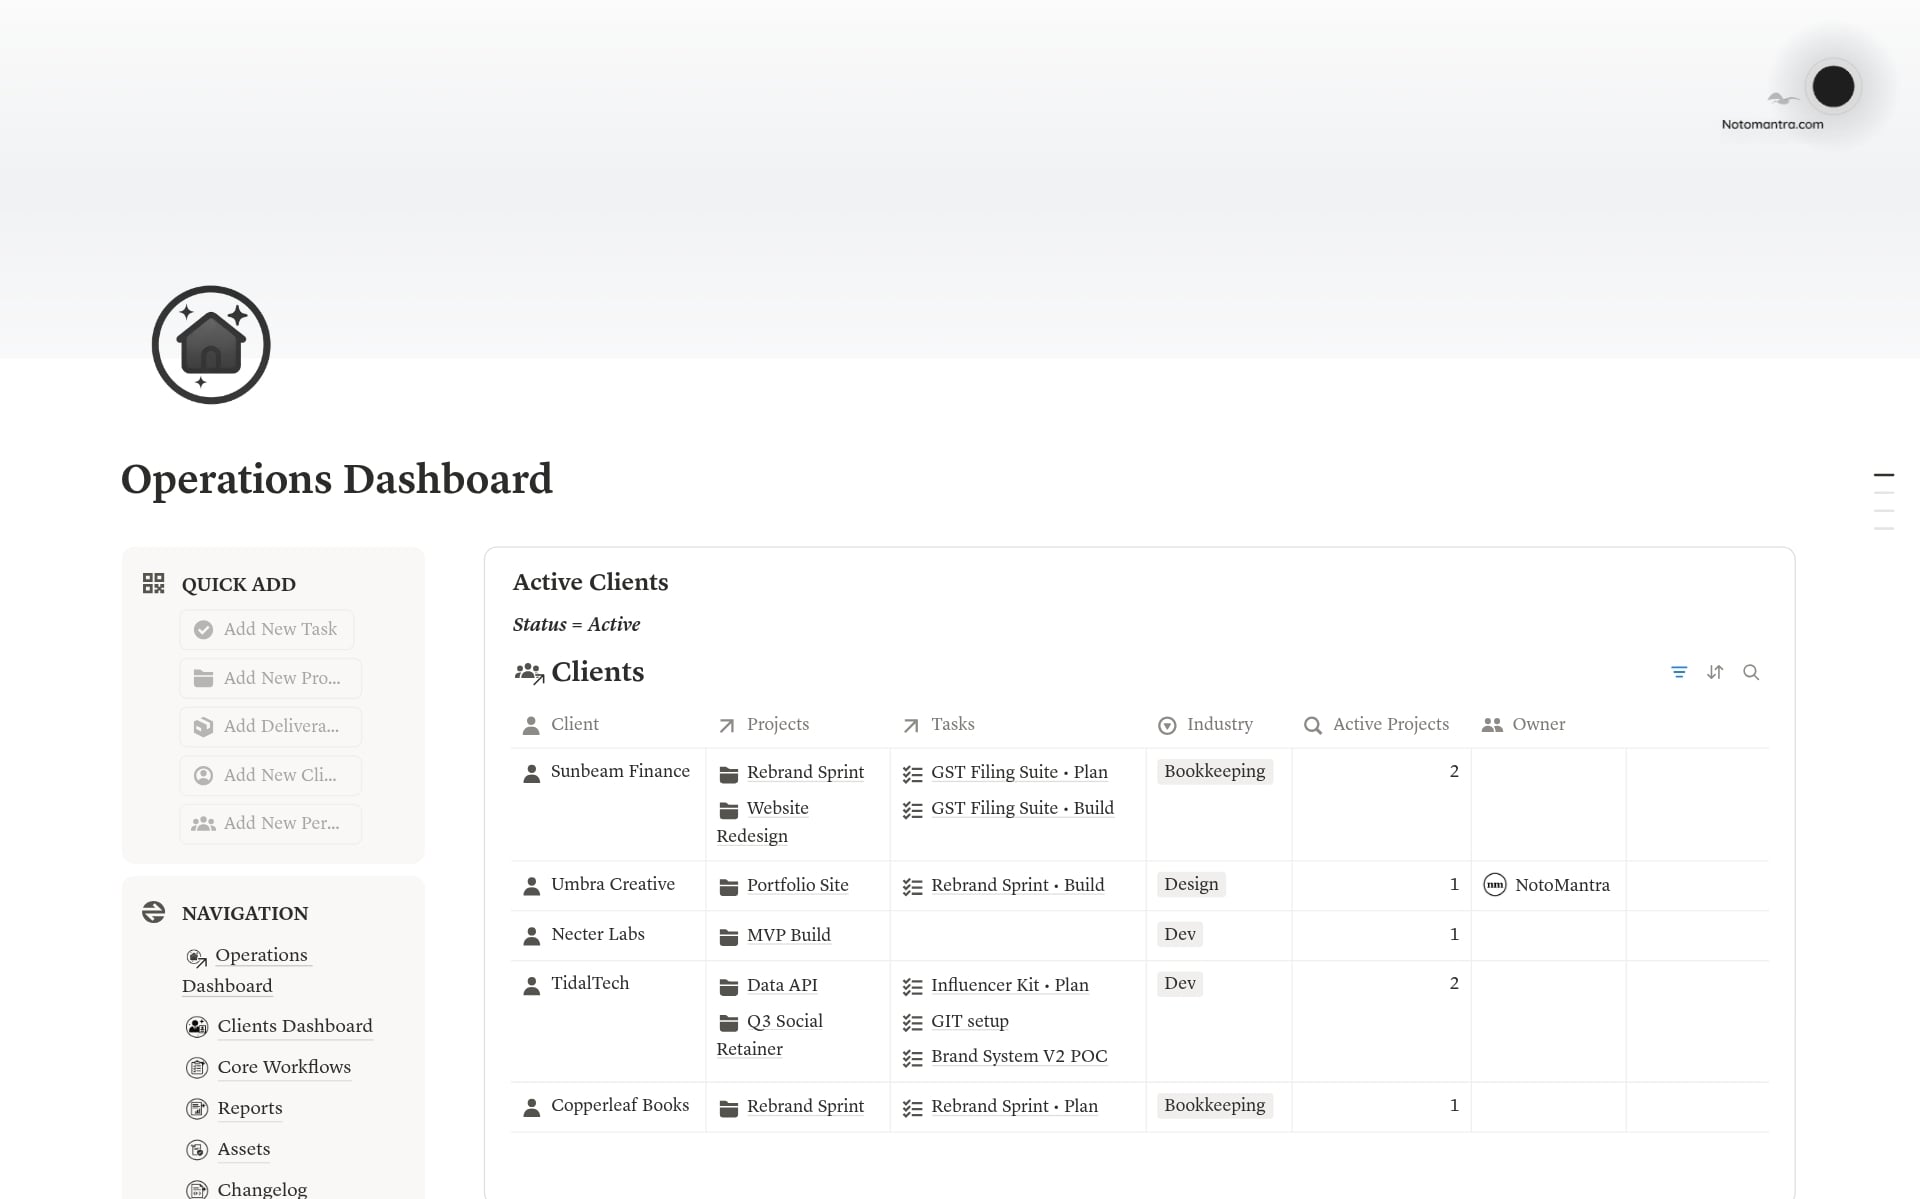
Task: Click the Clients database group icon
Action: pos(529,673)
